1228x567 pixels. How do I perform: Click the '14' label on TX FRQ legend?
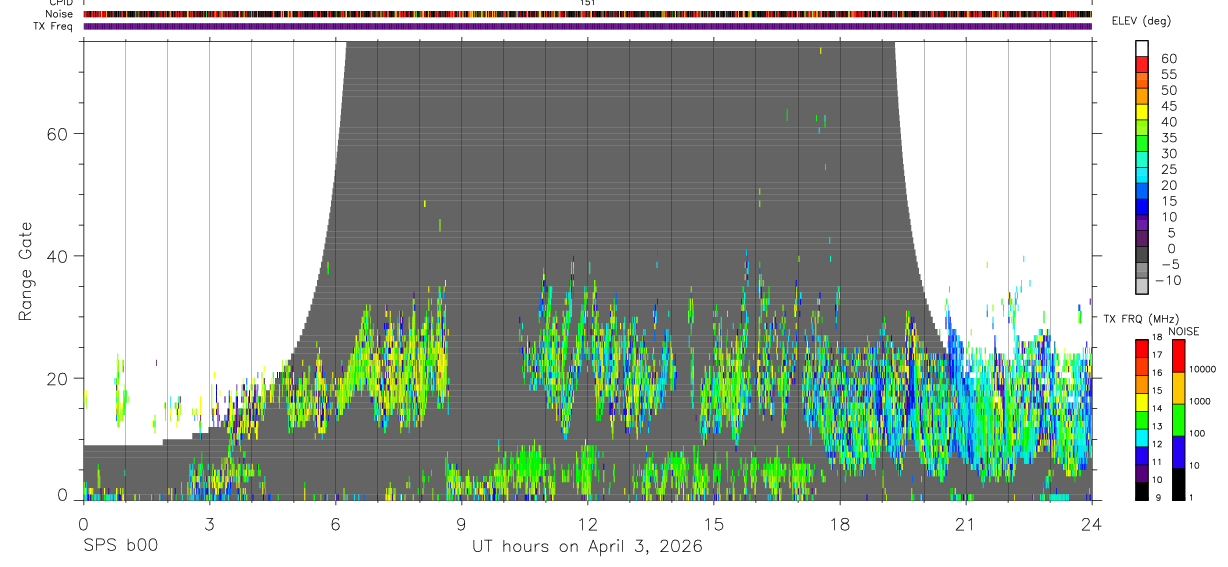(1155, 408)
